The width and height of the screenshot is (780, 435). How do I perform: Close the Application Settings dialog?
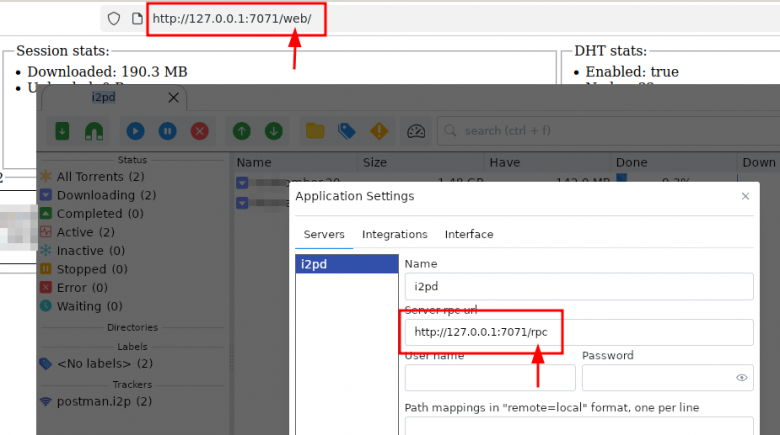(x=745, y=196)
